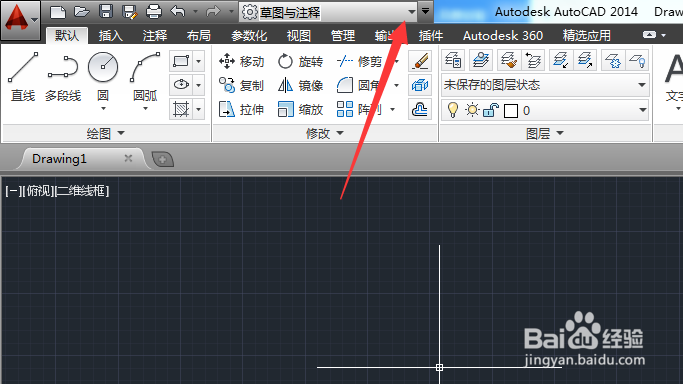683x384 pixels.
Task: Open the layer state dropdown 未保存的图层状态
Action: click(545, 85)
